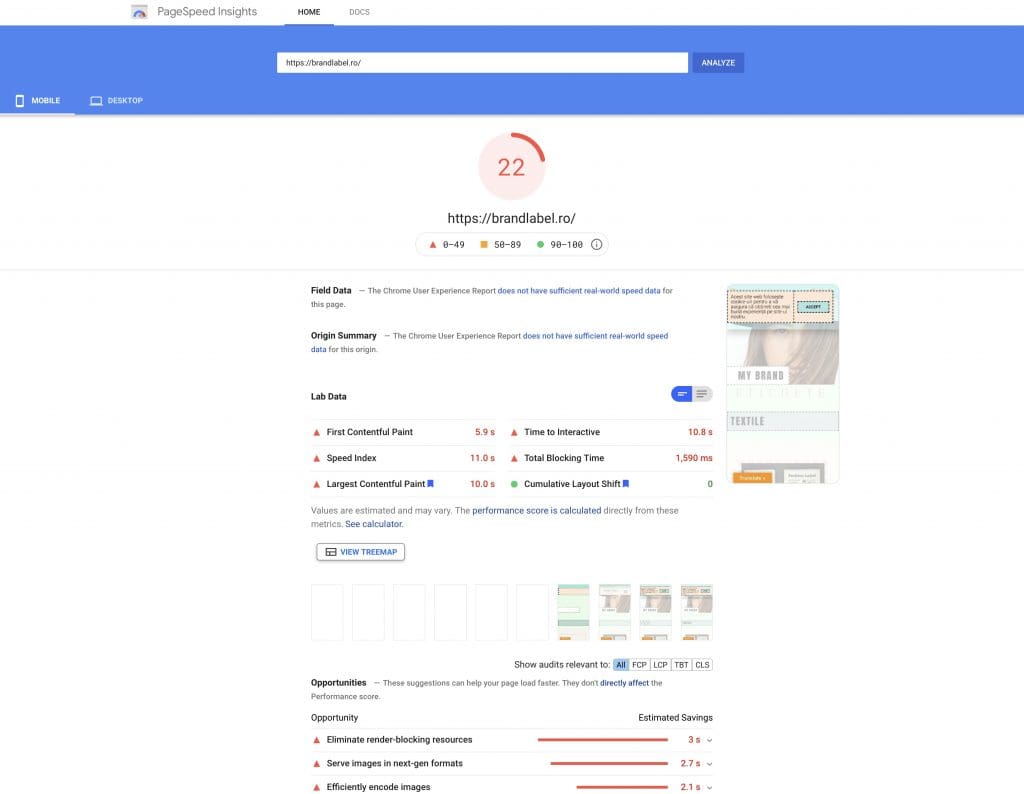Switch Lab Data to expanded list view
Image resolution: width=1024 pixels, height=794 pixels.
coord(703,395)
